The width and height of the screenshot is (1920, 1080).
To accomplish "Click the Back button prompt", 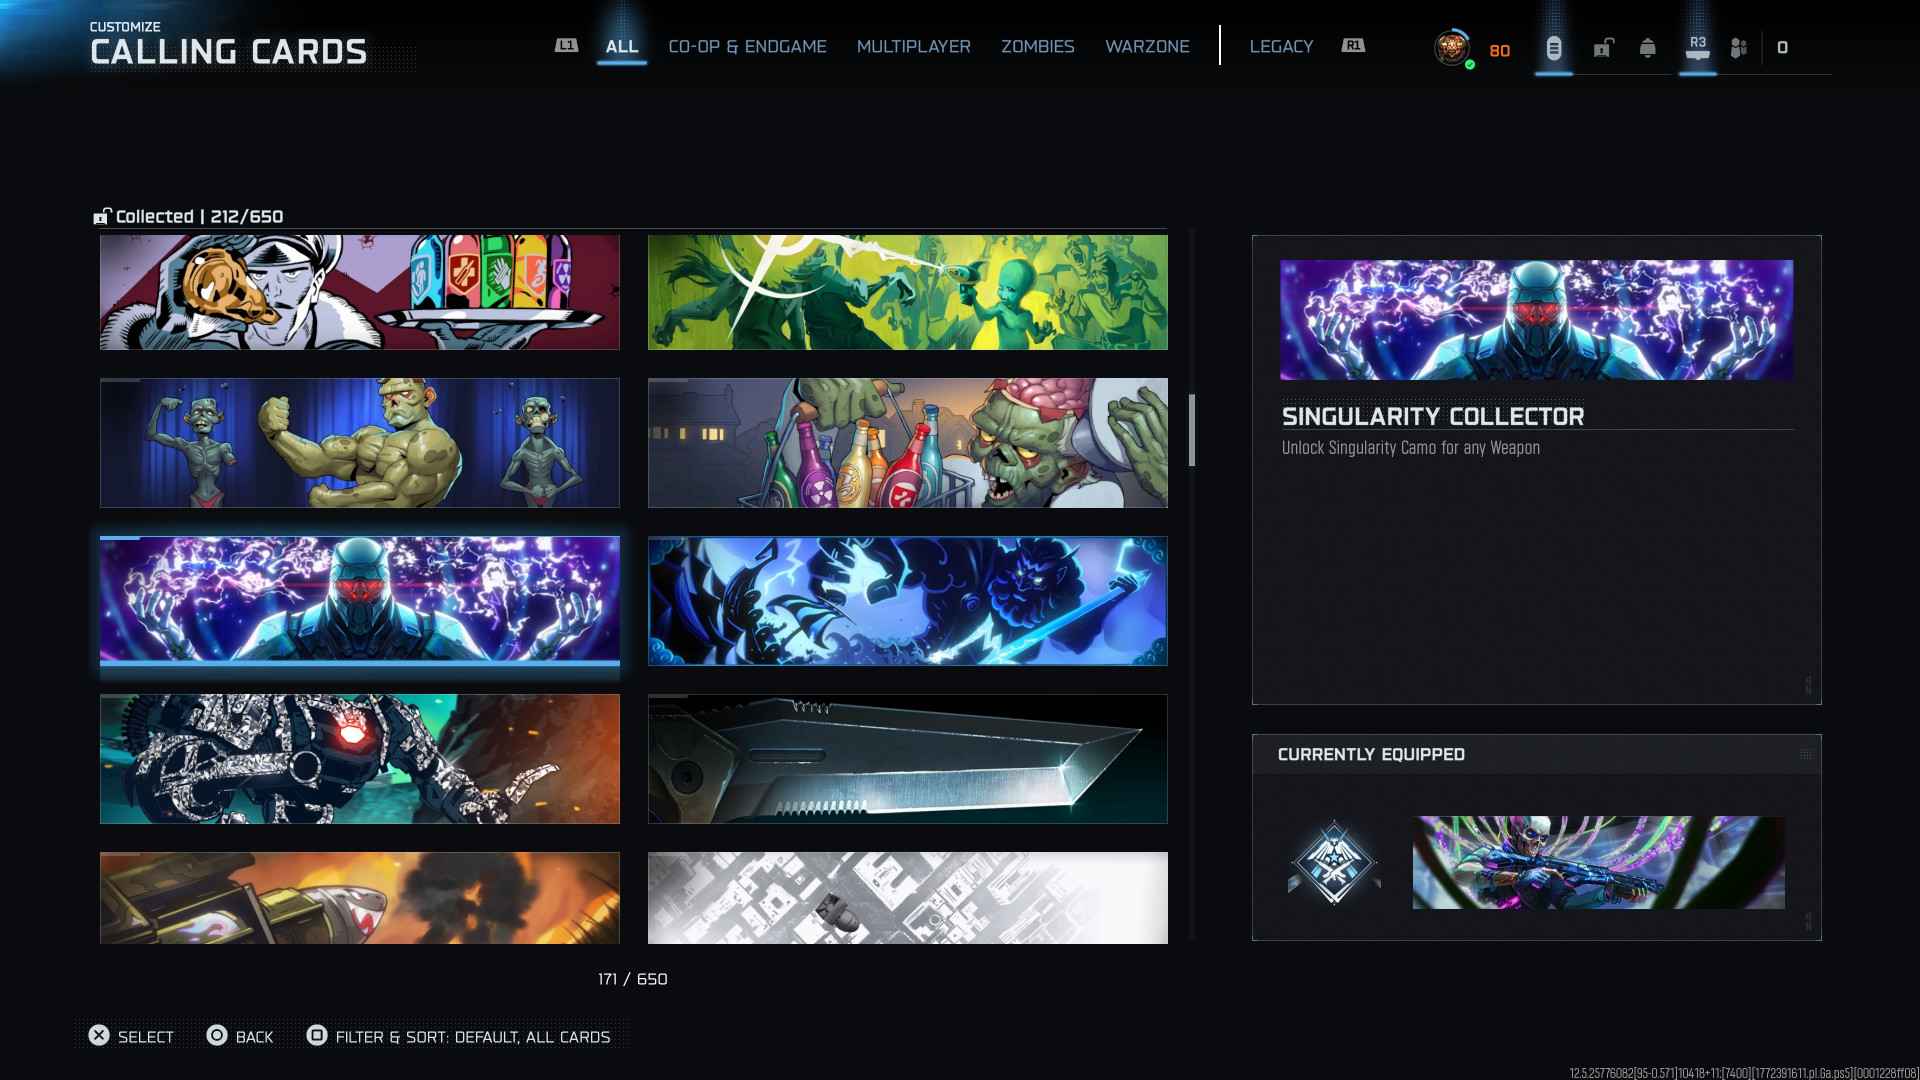I will click(x=240, y=1037).
